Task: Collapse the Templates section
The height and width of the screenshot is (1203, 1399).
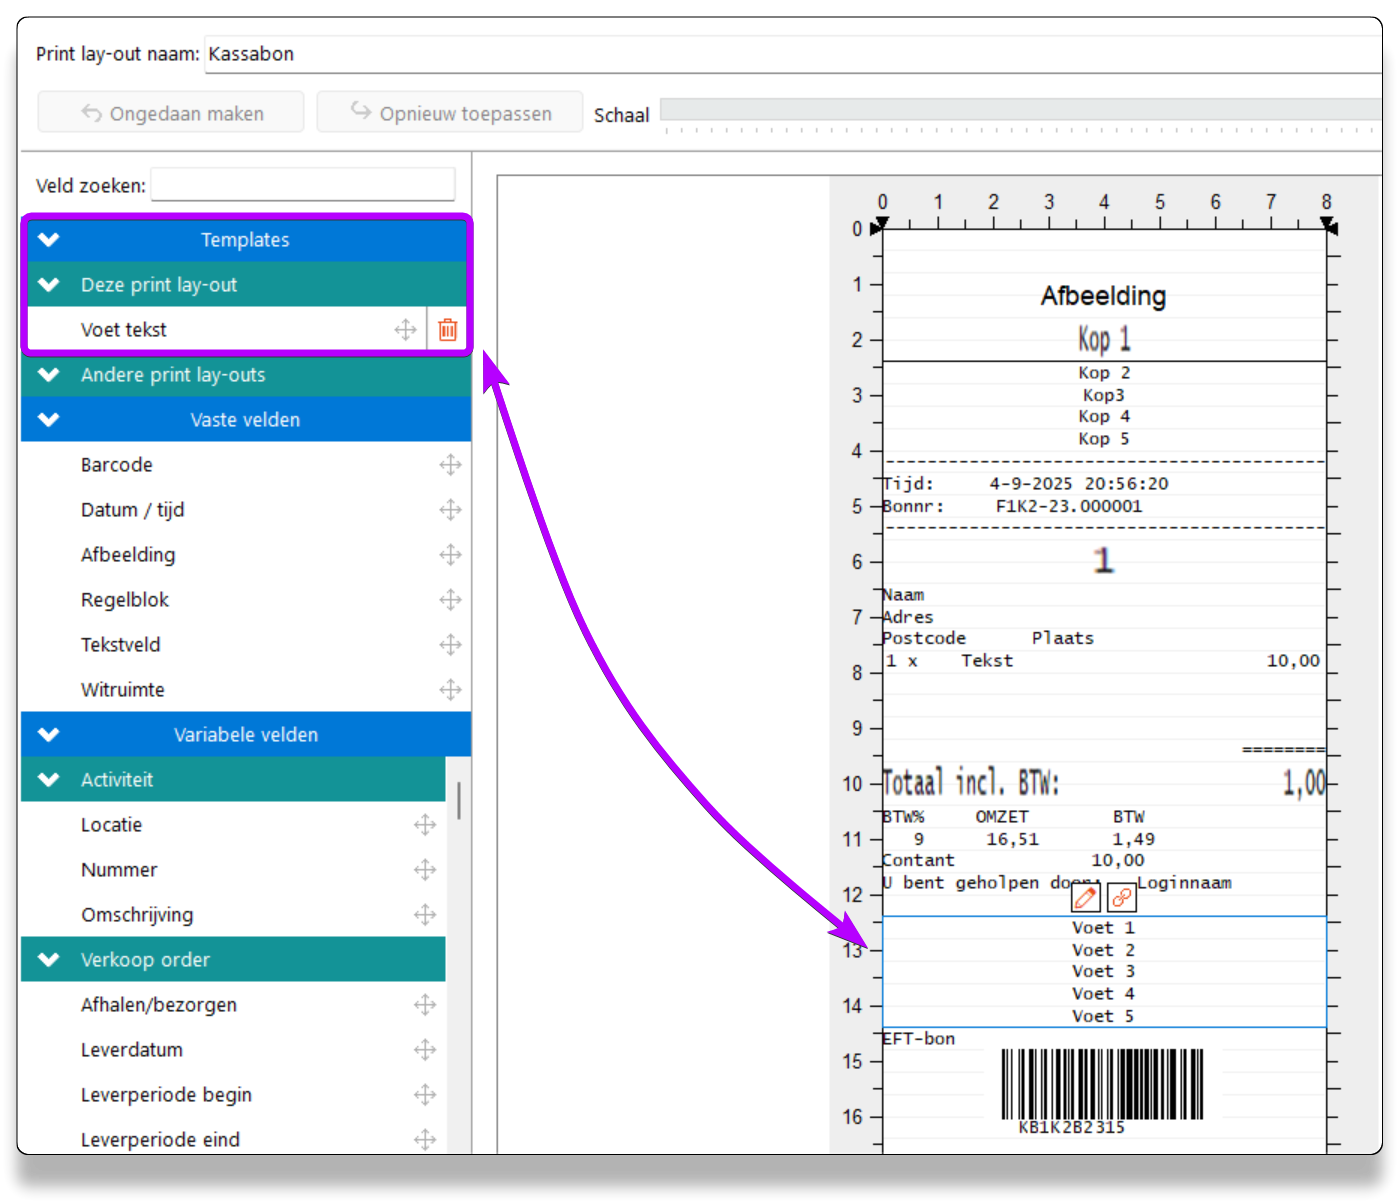Action: click(49, 240)
